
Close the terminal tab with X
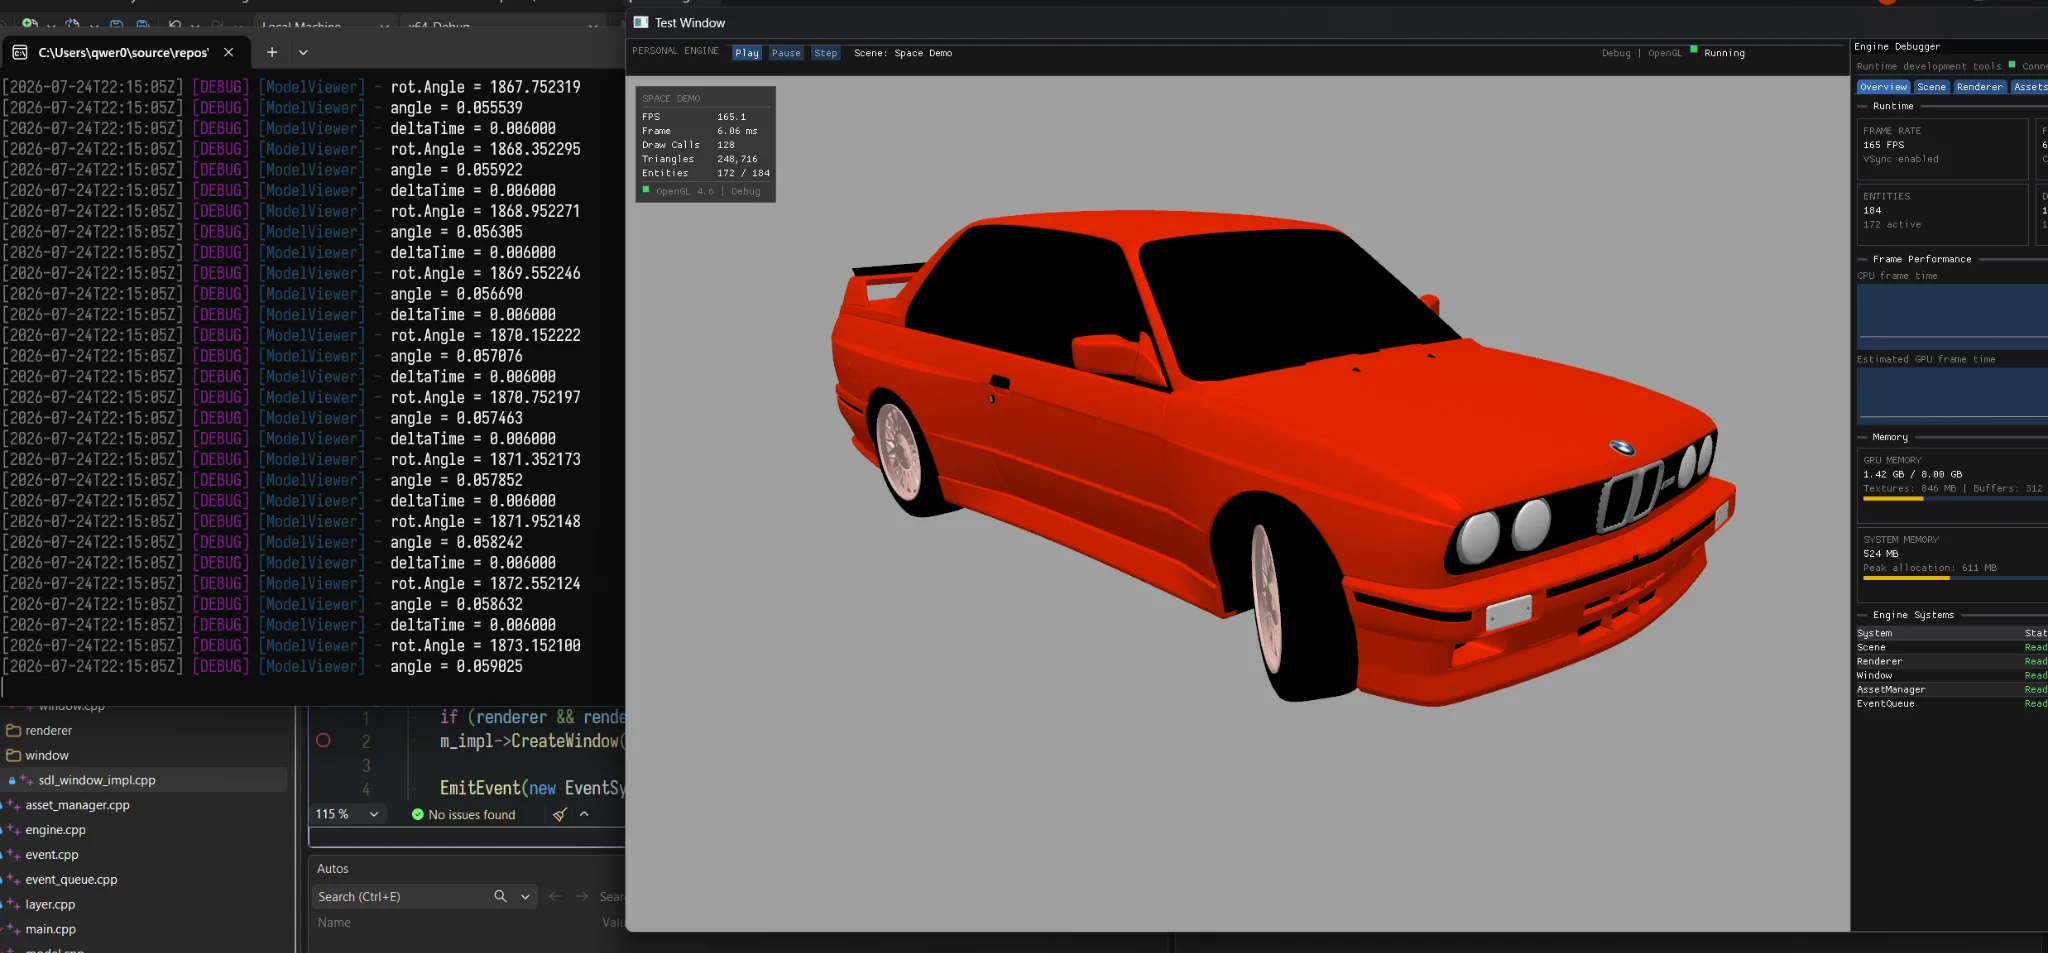(x=229, y=52)
